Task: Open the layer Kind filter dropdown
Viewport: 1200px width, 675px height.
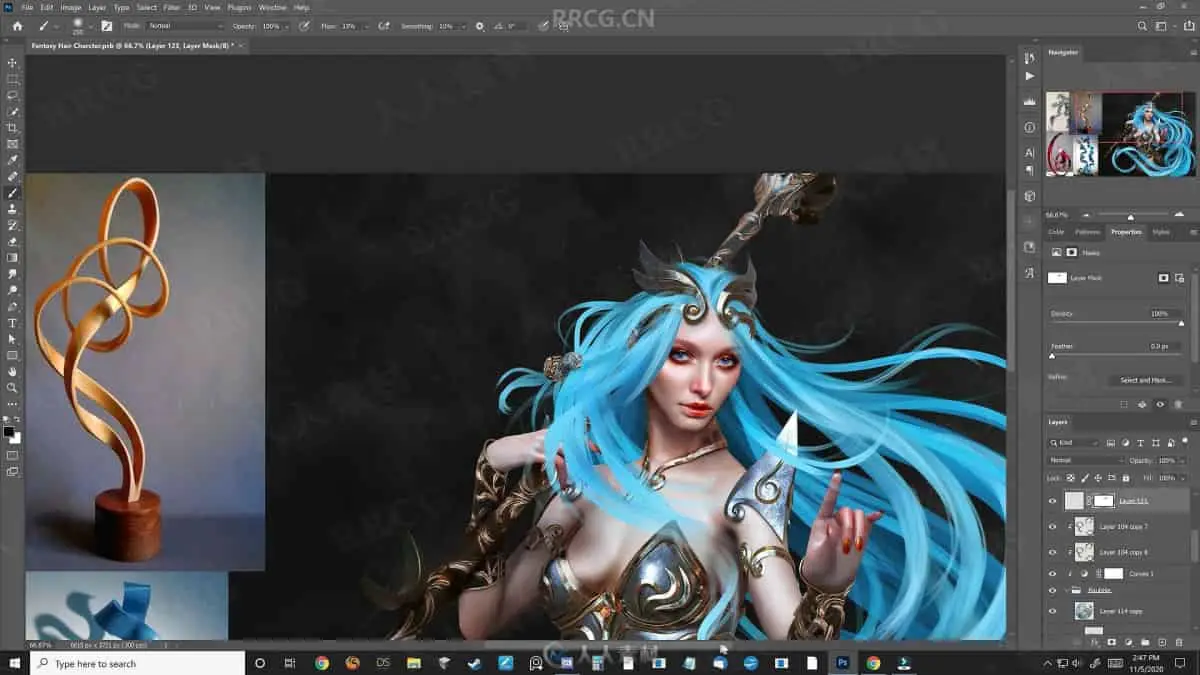Action: pos(1074,443)
